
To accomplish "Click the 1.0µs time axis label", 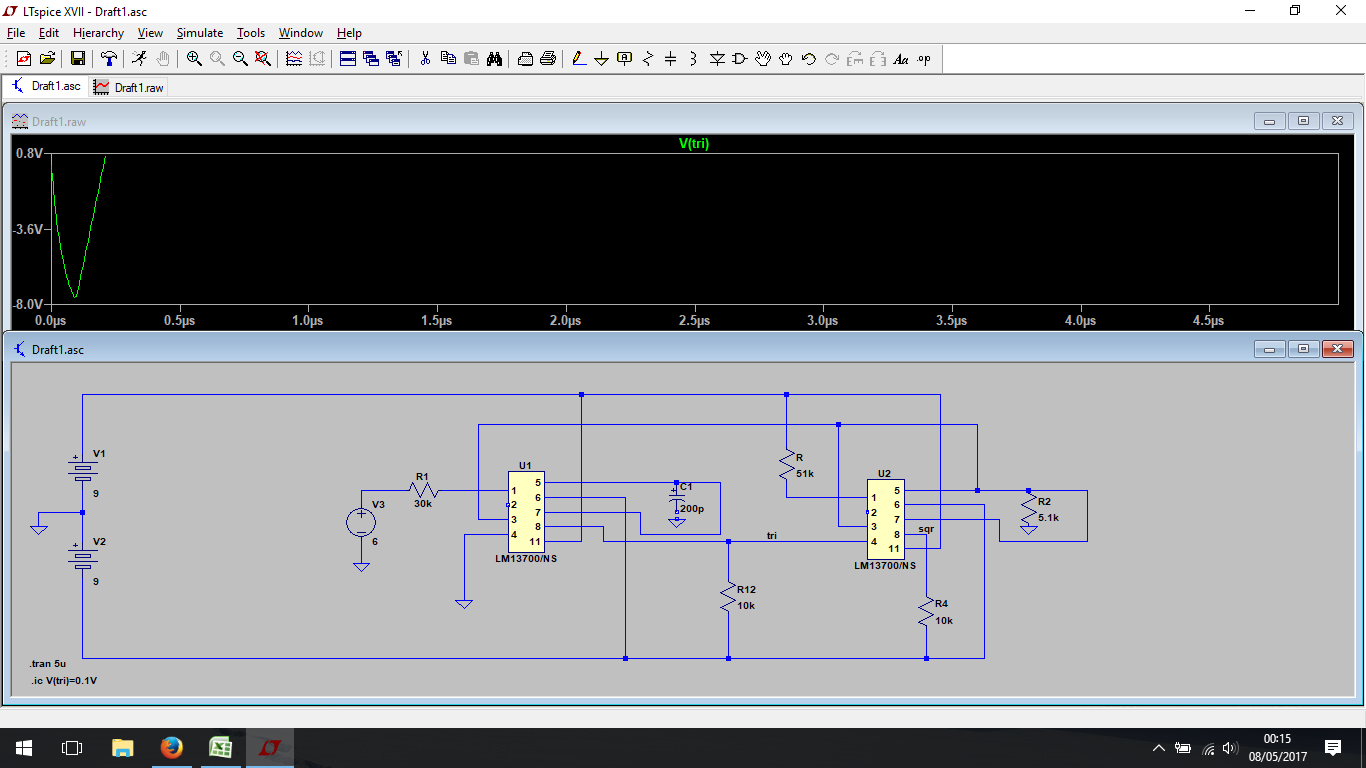I will point(308,321).
